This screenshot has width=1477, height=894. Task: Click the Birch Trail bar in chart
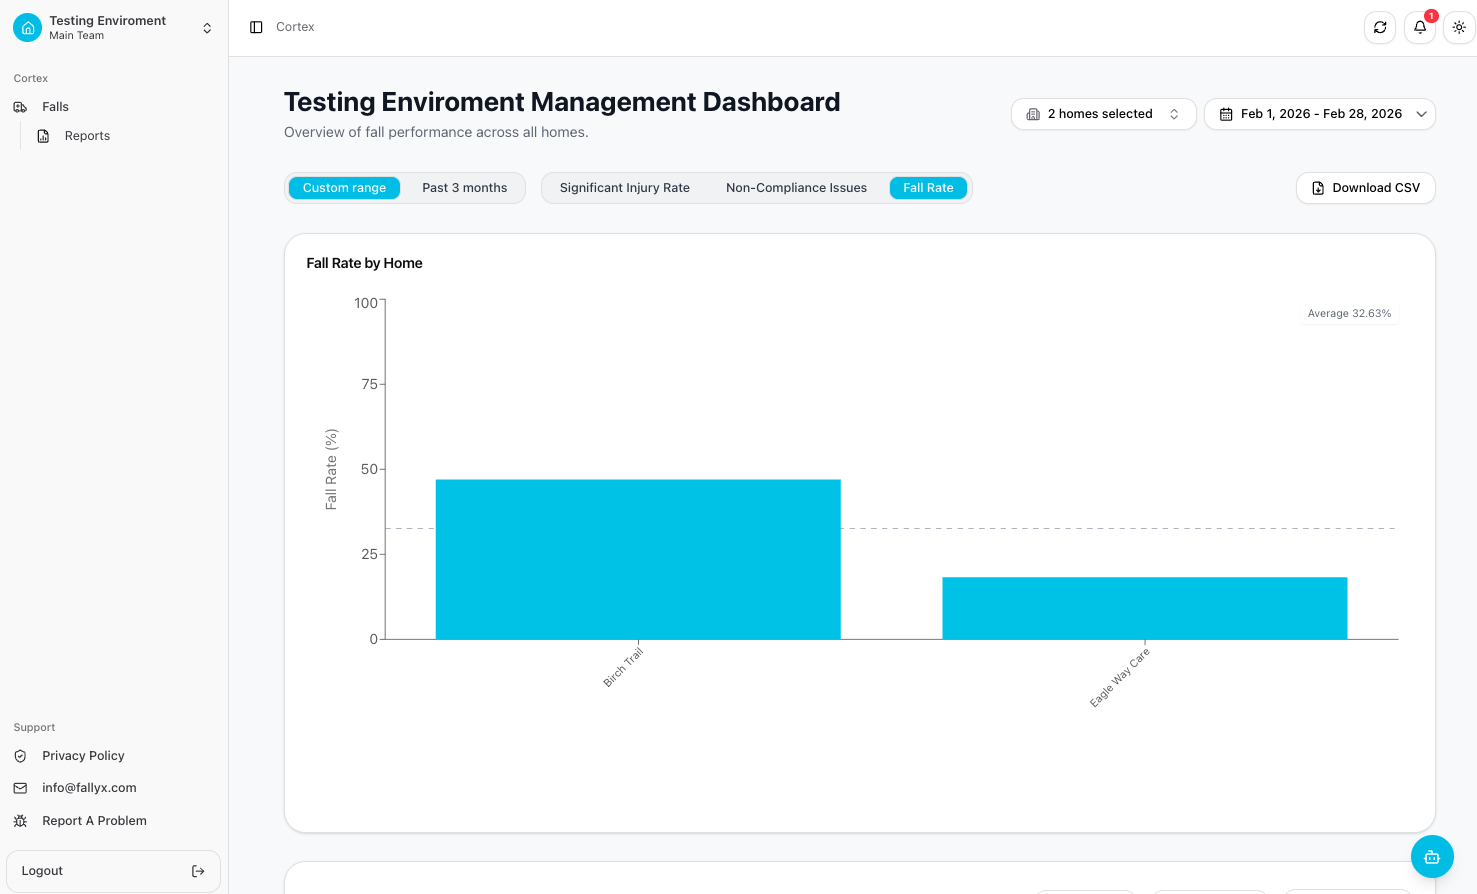(x=638, y=559)
